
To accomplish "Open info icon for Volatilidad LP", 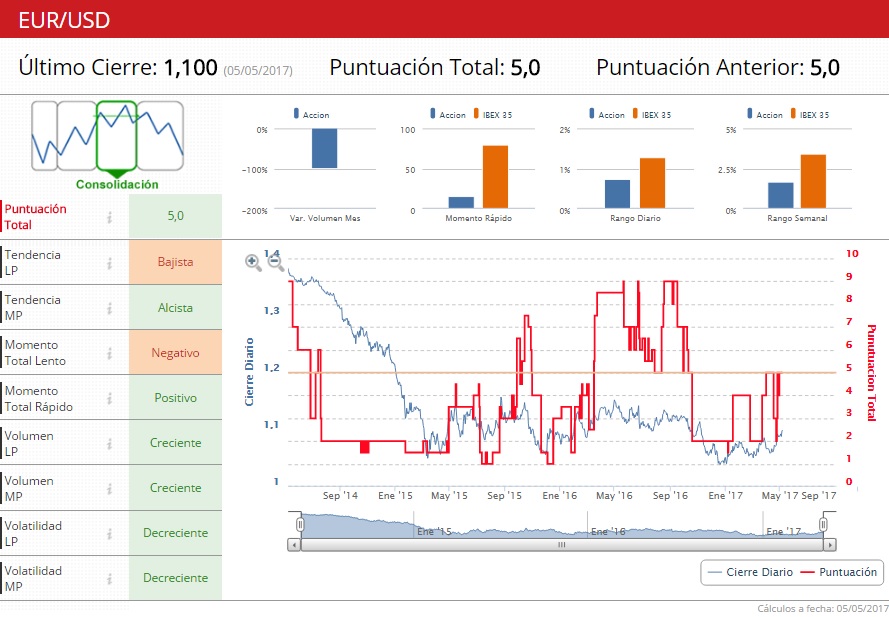I will [x=109, y=534].
